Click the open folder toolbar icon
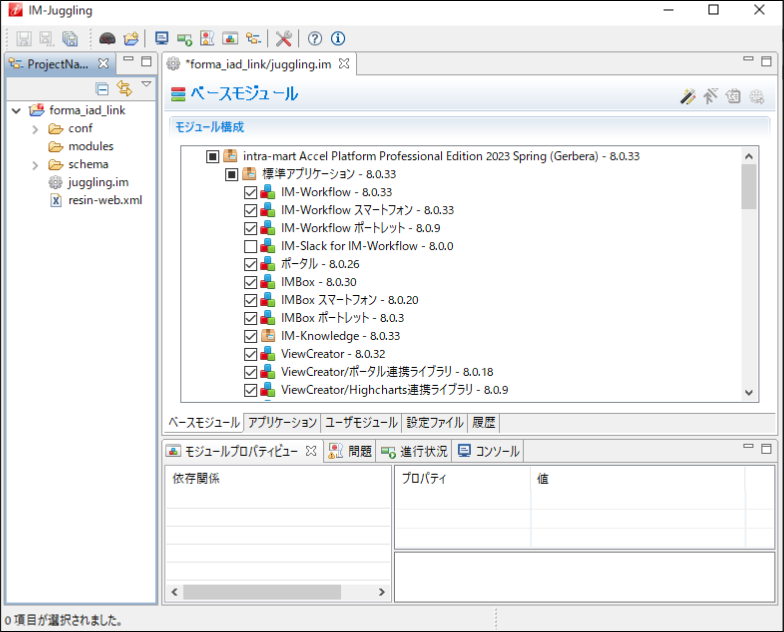This screenshot has height=632, width=784. [130, 39]
